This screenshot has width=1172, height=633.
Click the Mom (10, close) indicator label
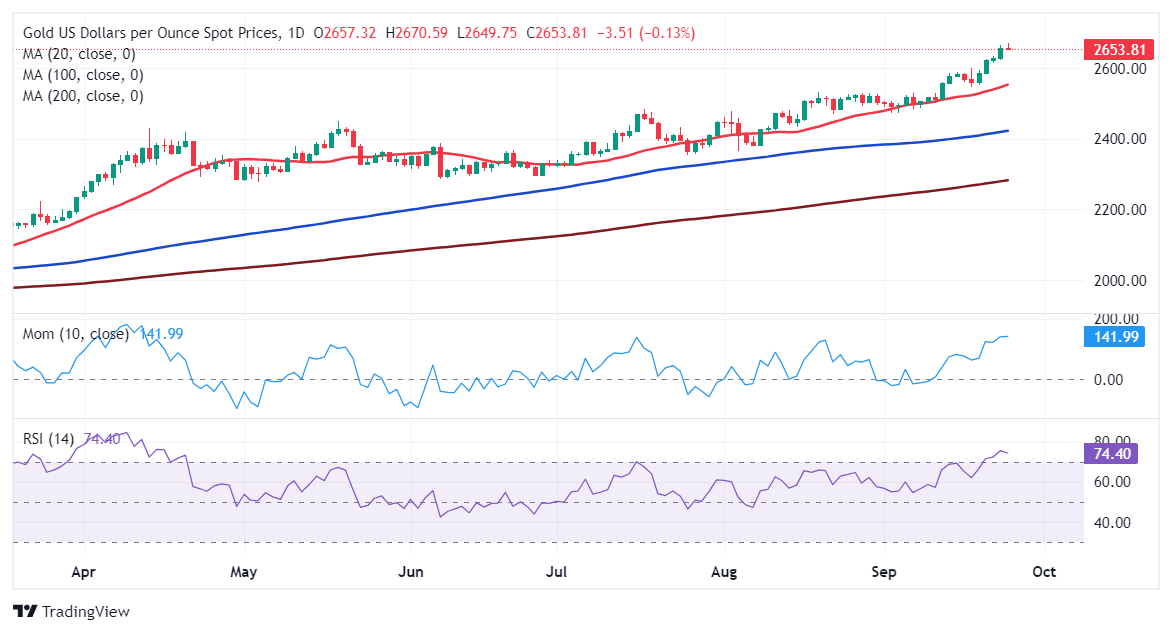tap(75, 334)
